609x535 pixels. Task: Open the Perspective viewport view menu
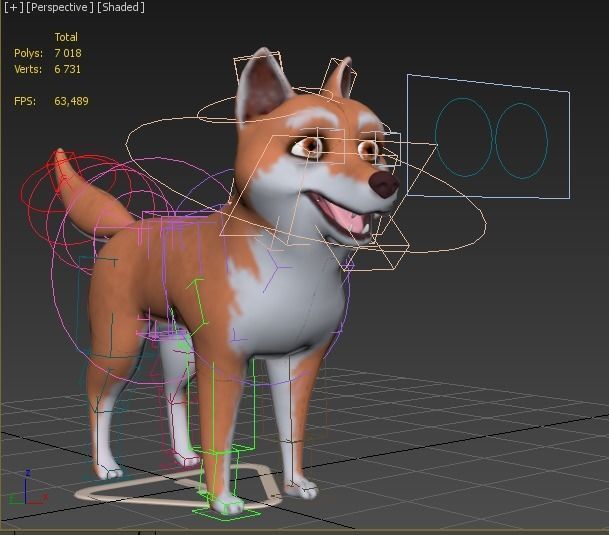(60, 7)
